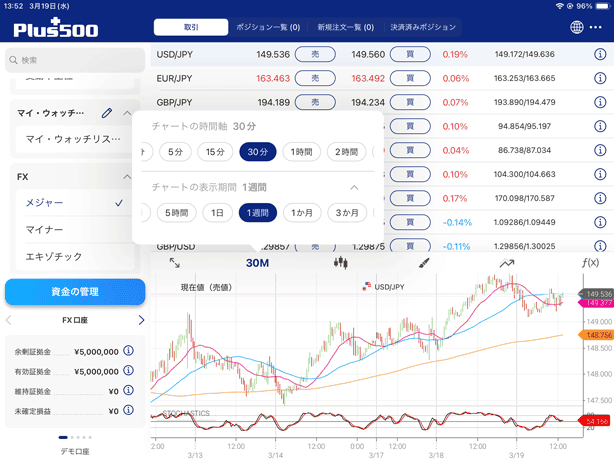Edit watchlist with pencil icon
Viewport: 614px width, 461px height.
107,113
